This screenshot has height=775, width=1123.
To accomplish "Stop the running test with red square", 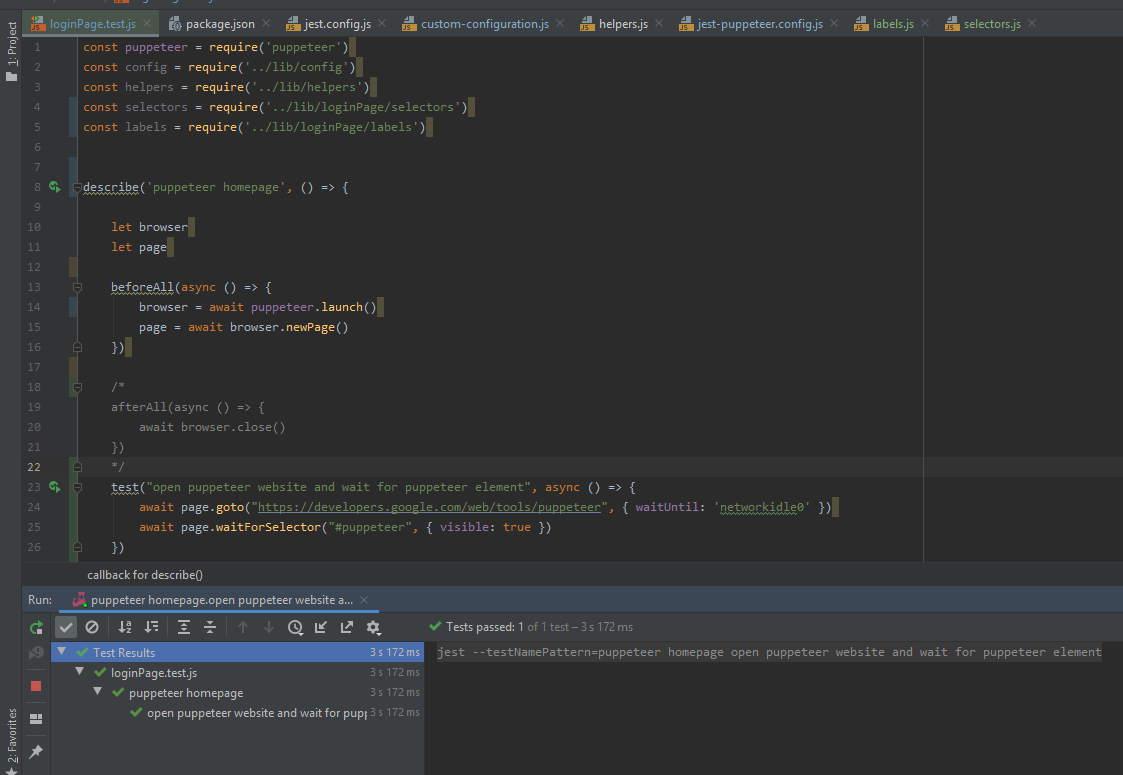I will tap(36, 685).
